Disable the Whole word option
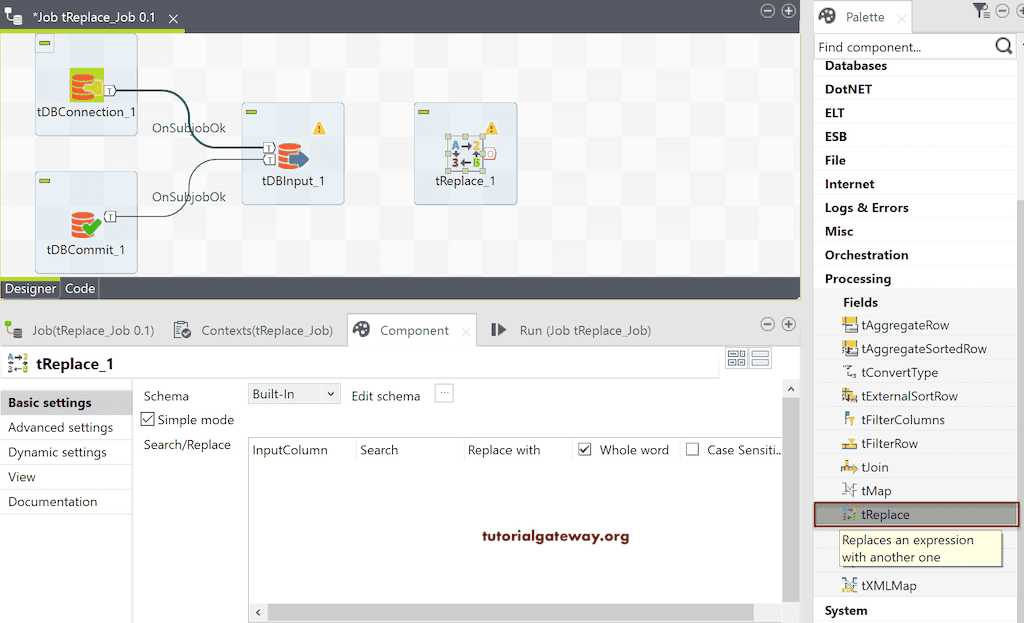Screen dimensions: 1024x623 coord(584,449)
